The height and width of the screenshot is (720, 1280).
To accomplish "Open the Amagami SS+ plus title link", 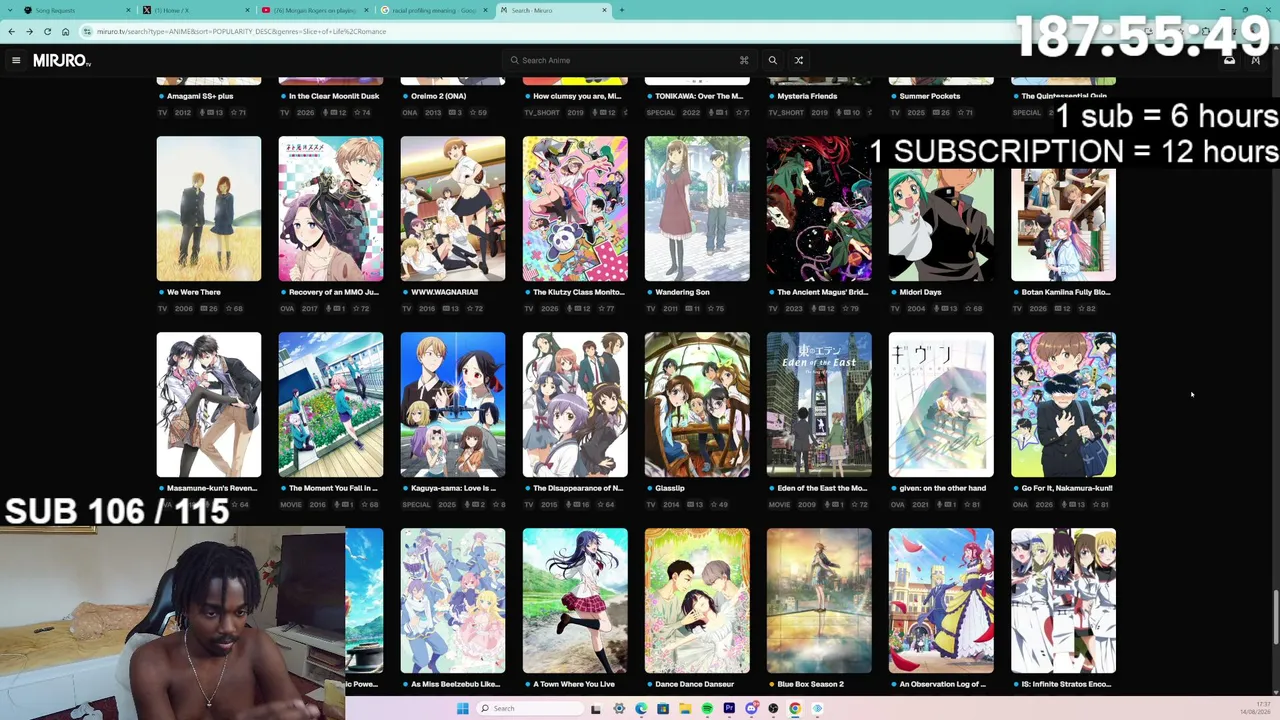I will [x=200, y=96].
